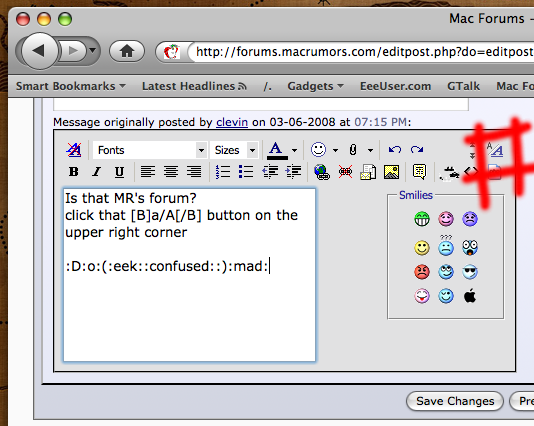The width and height of the screenshot is (534, 426).
Task: Insert image icon
Action: [x=391, y=172]
